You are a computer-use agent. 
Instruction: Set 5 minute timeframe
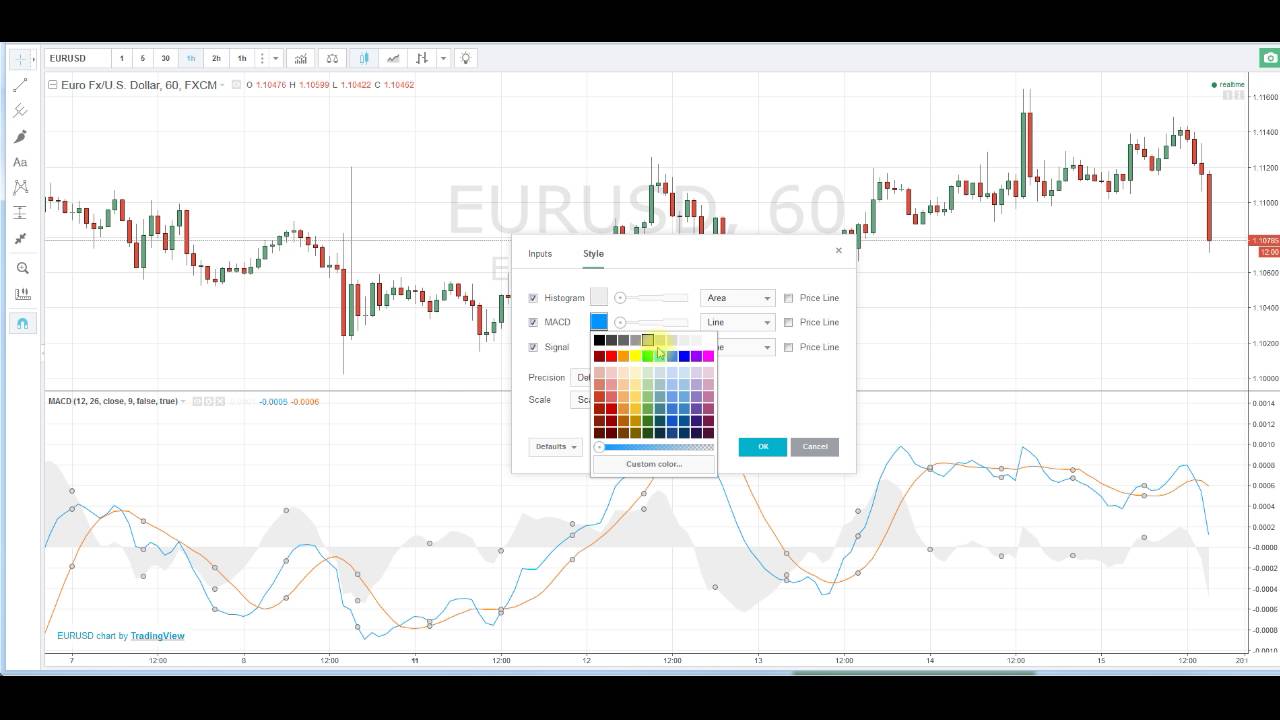click(142, 58)
